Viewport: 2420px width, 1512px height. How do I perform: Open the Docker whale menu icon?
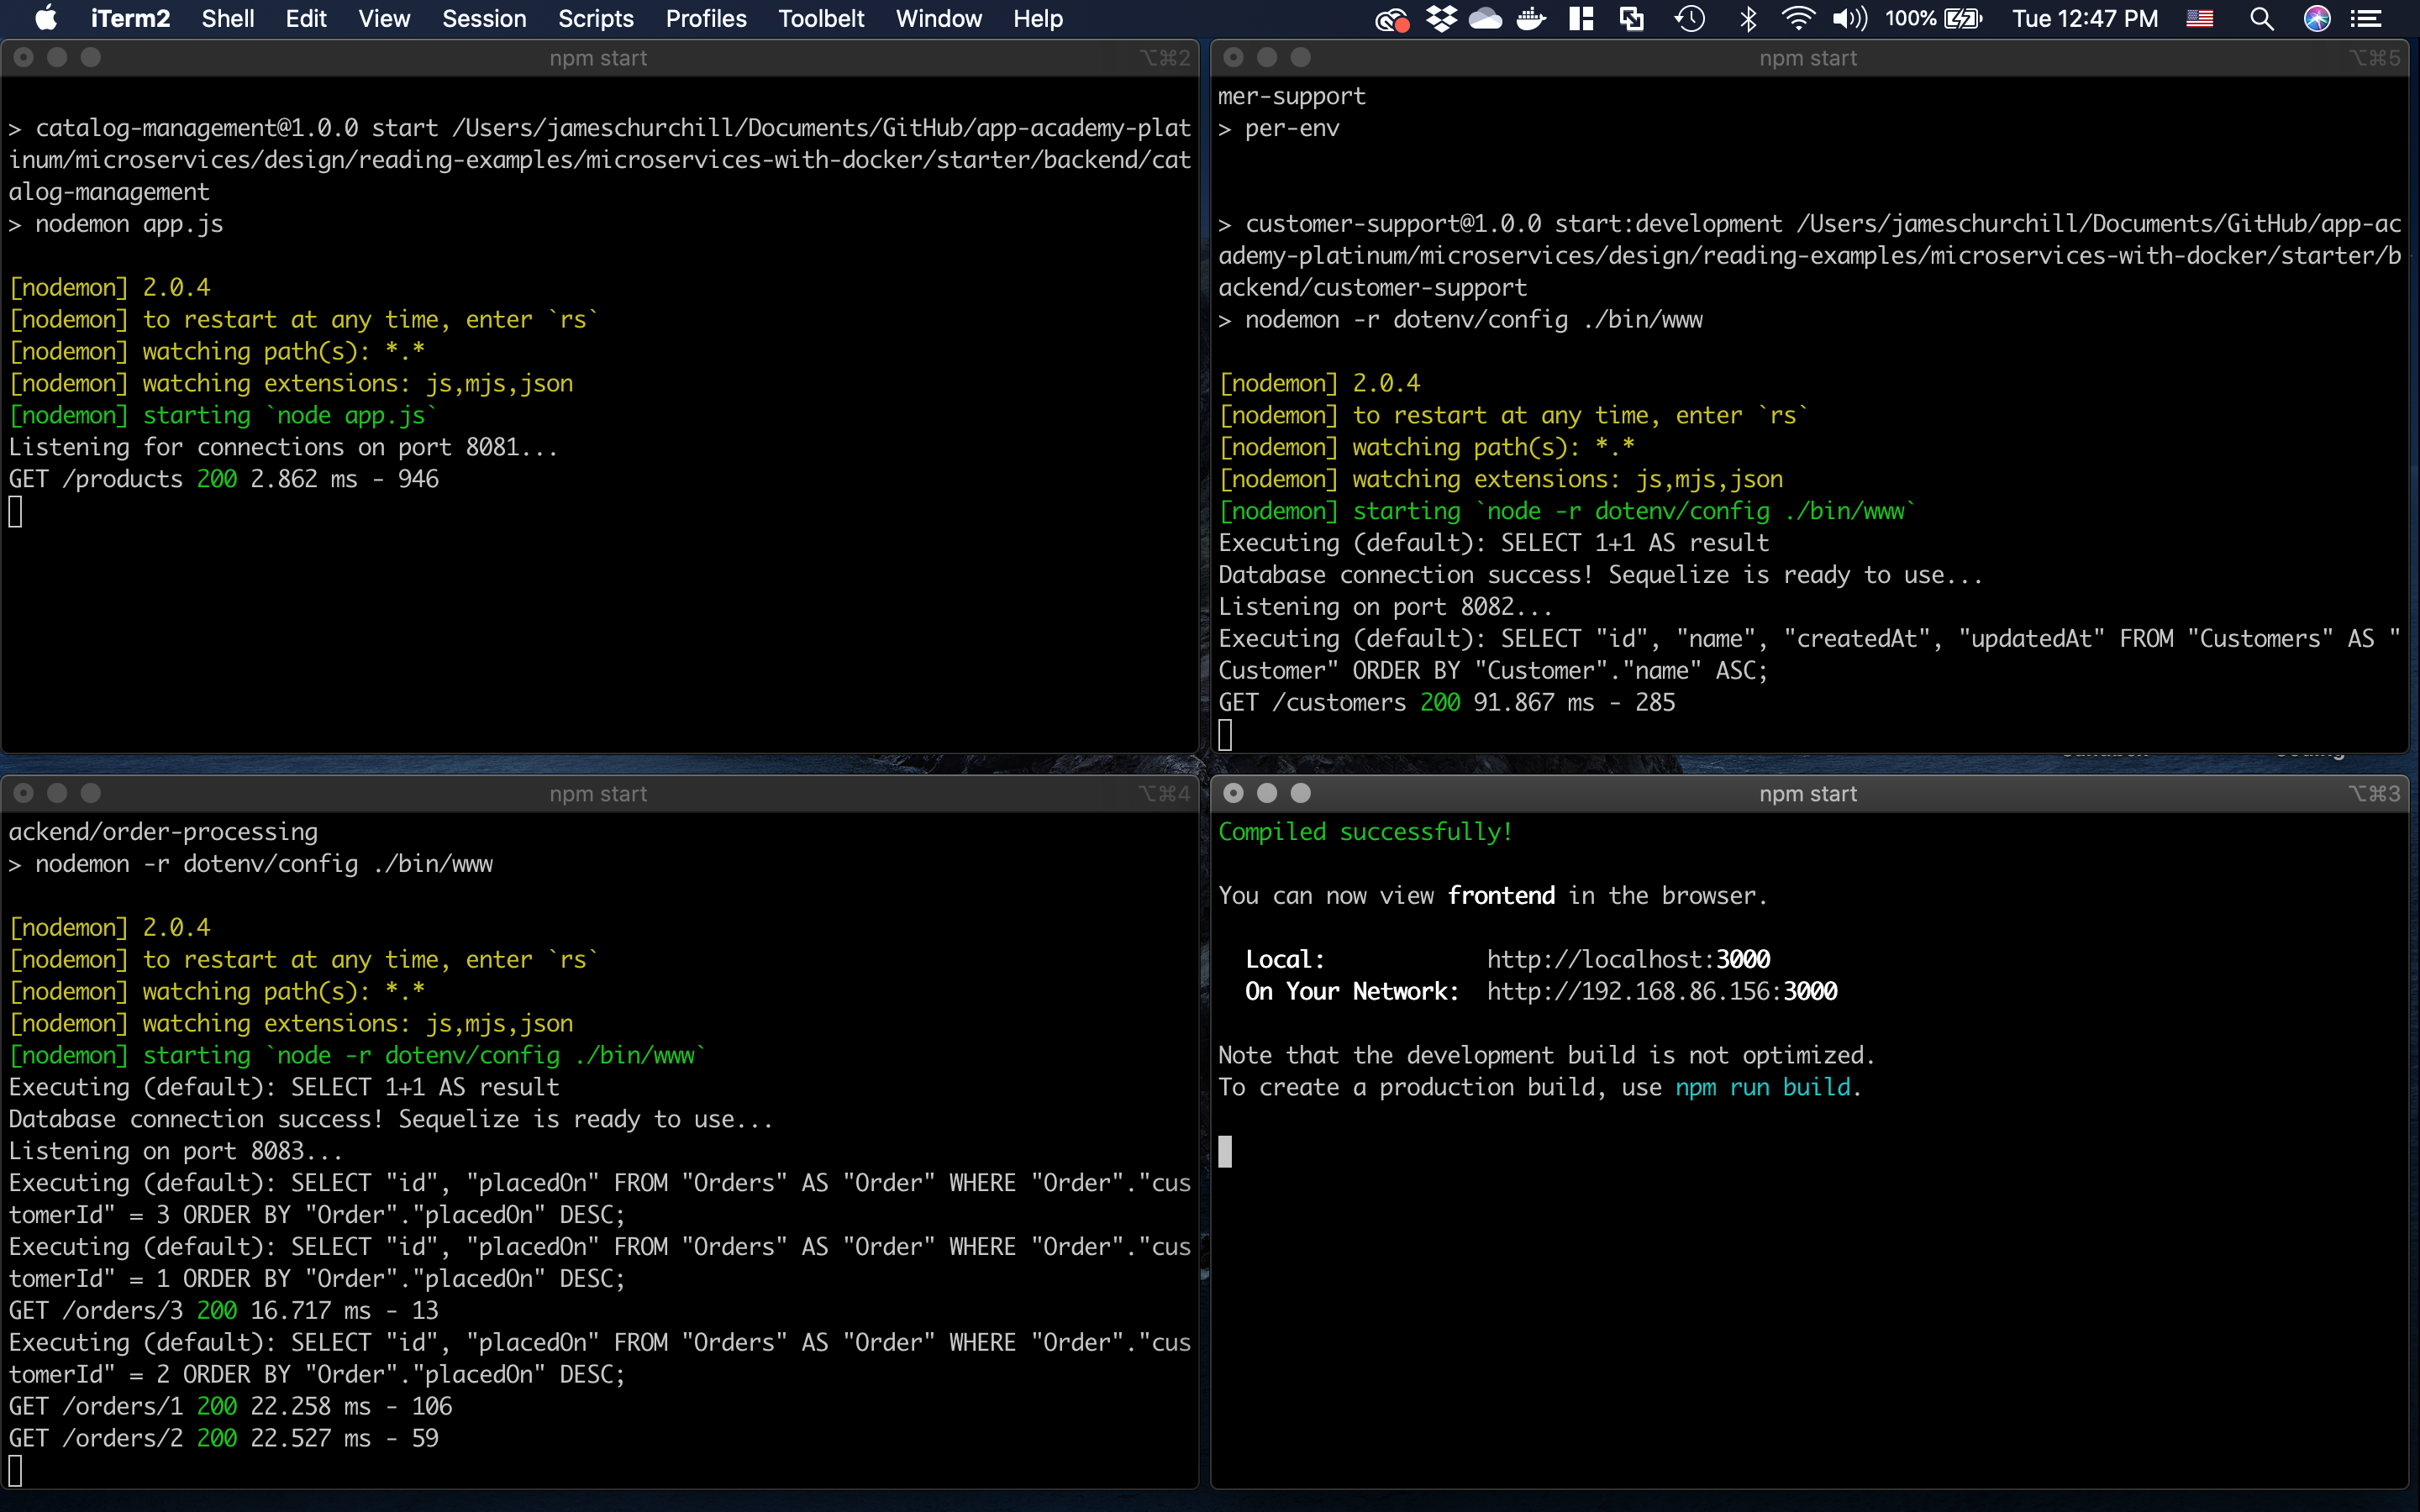point(1531,18)
